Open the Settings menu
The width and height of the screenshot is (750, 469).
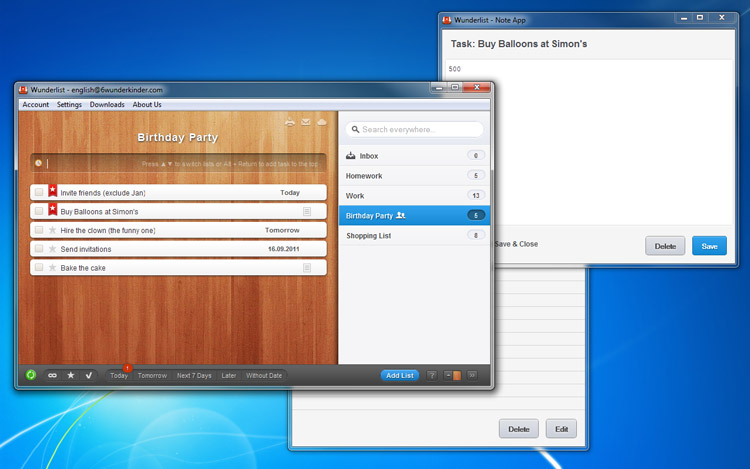tap(69, 104)
